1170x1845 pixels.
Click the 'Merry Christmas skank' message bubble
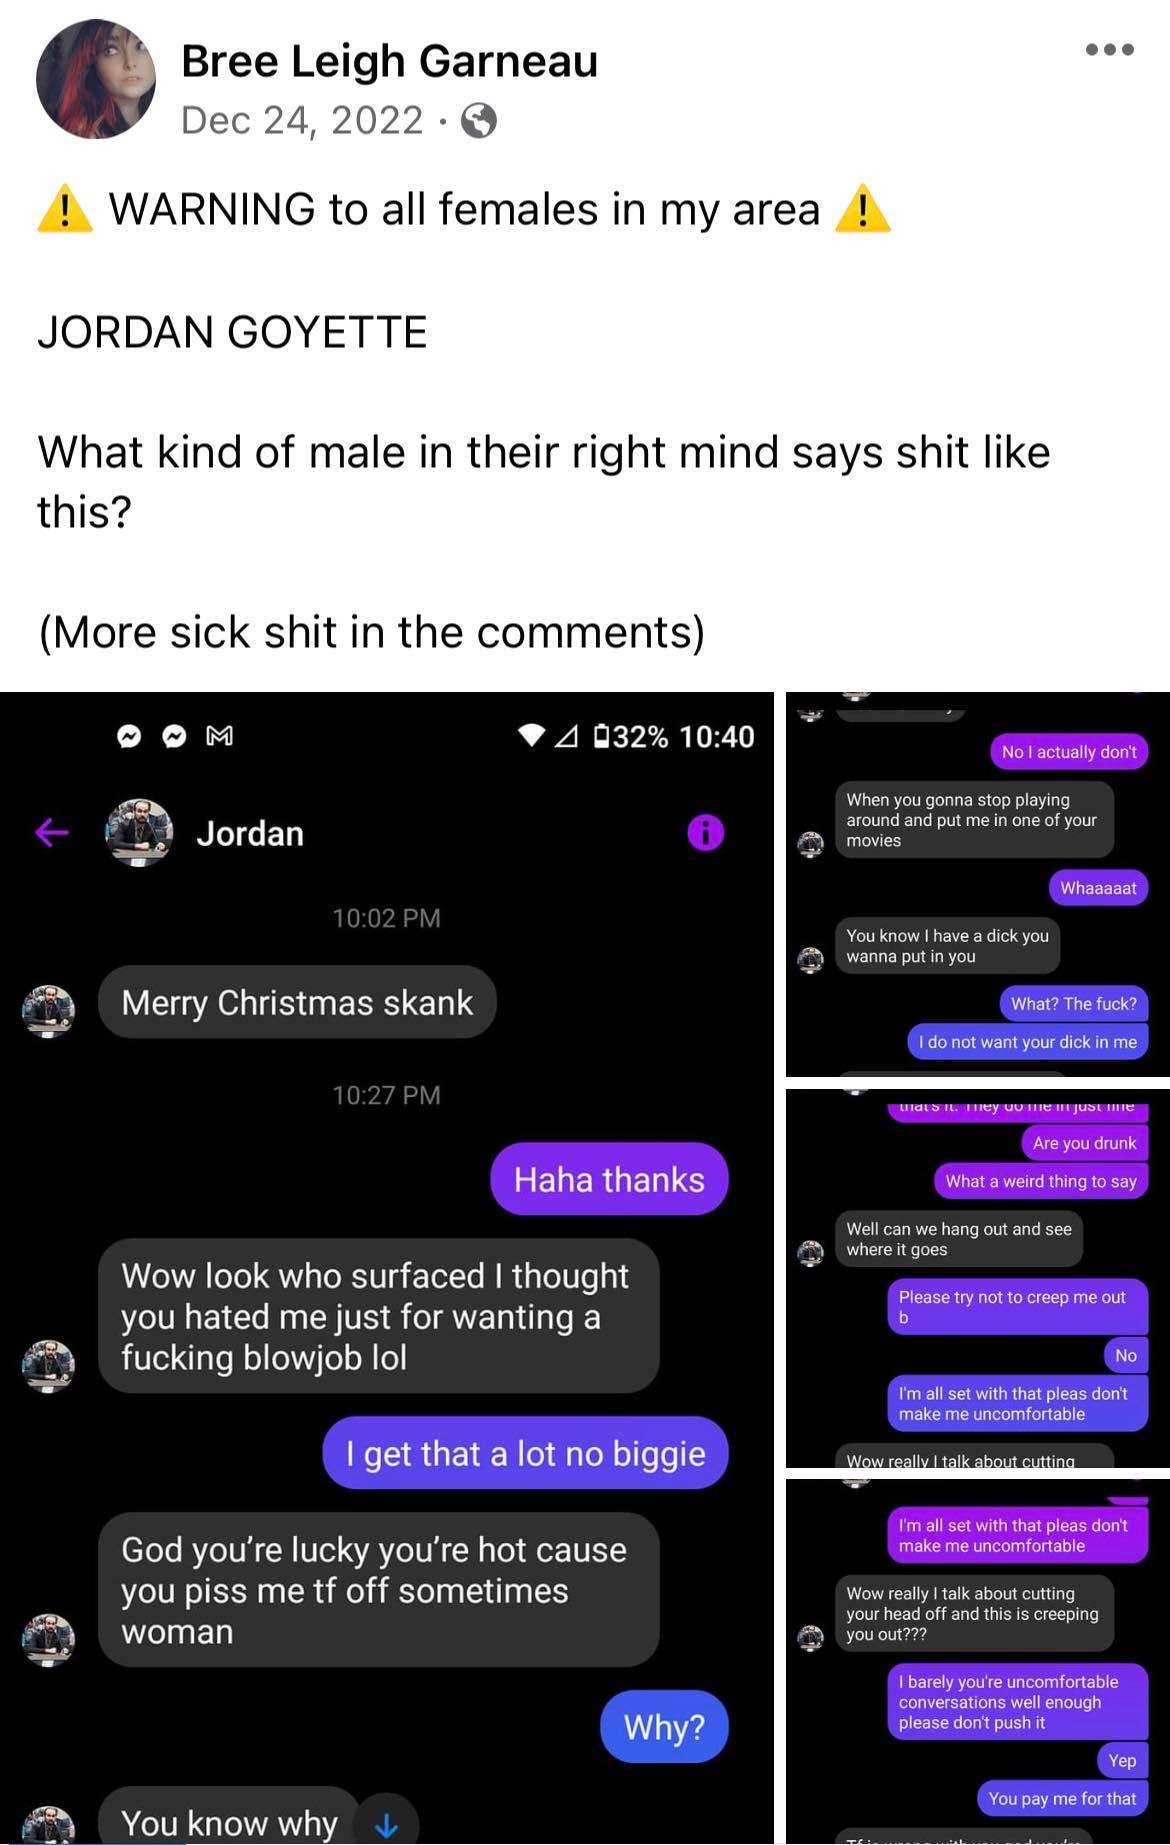click(297, 1002)
